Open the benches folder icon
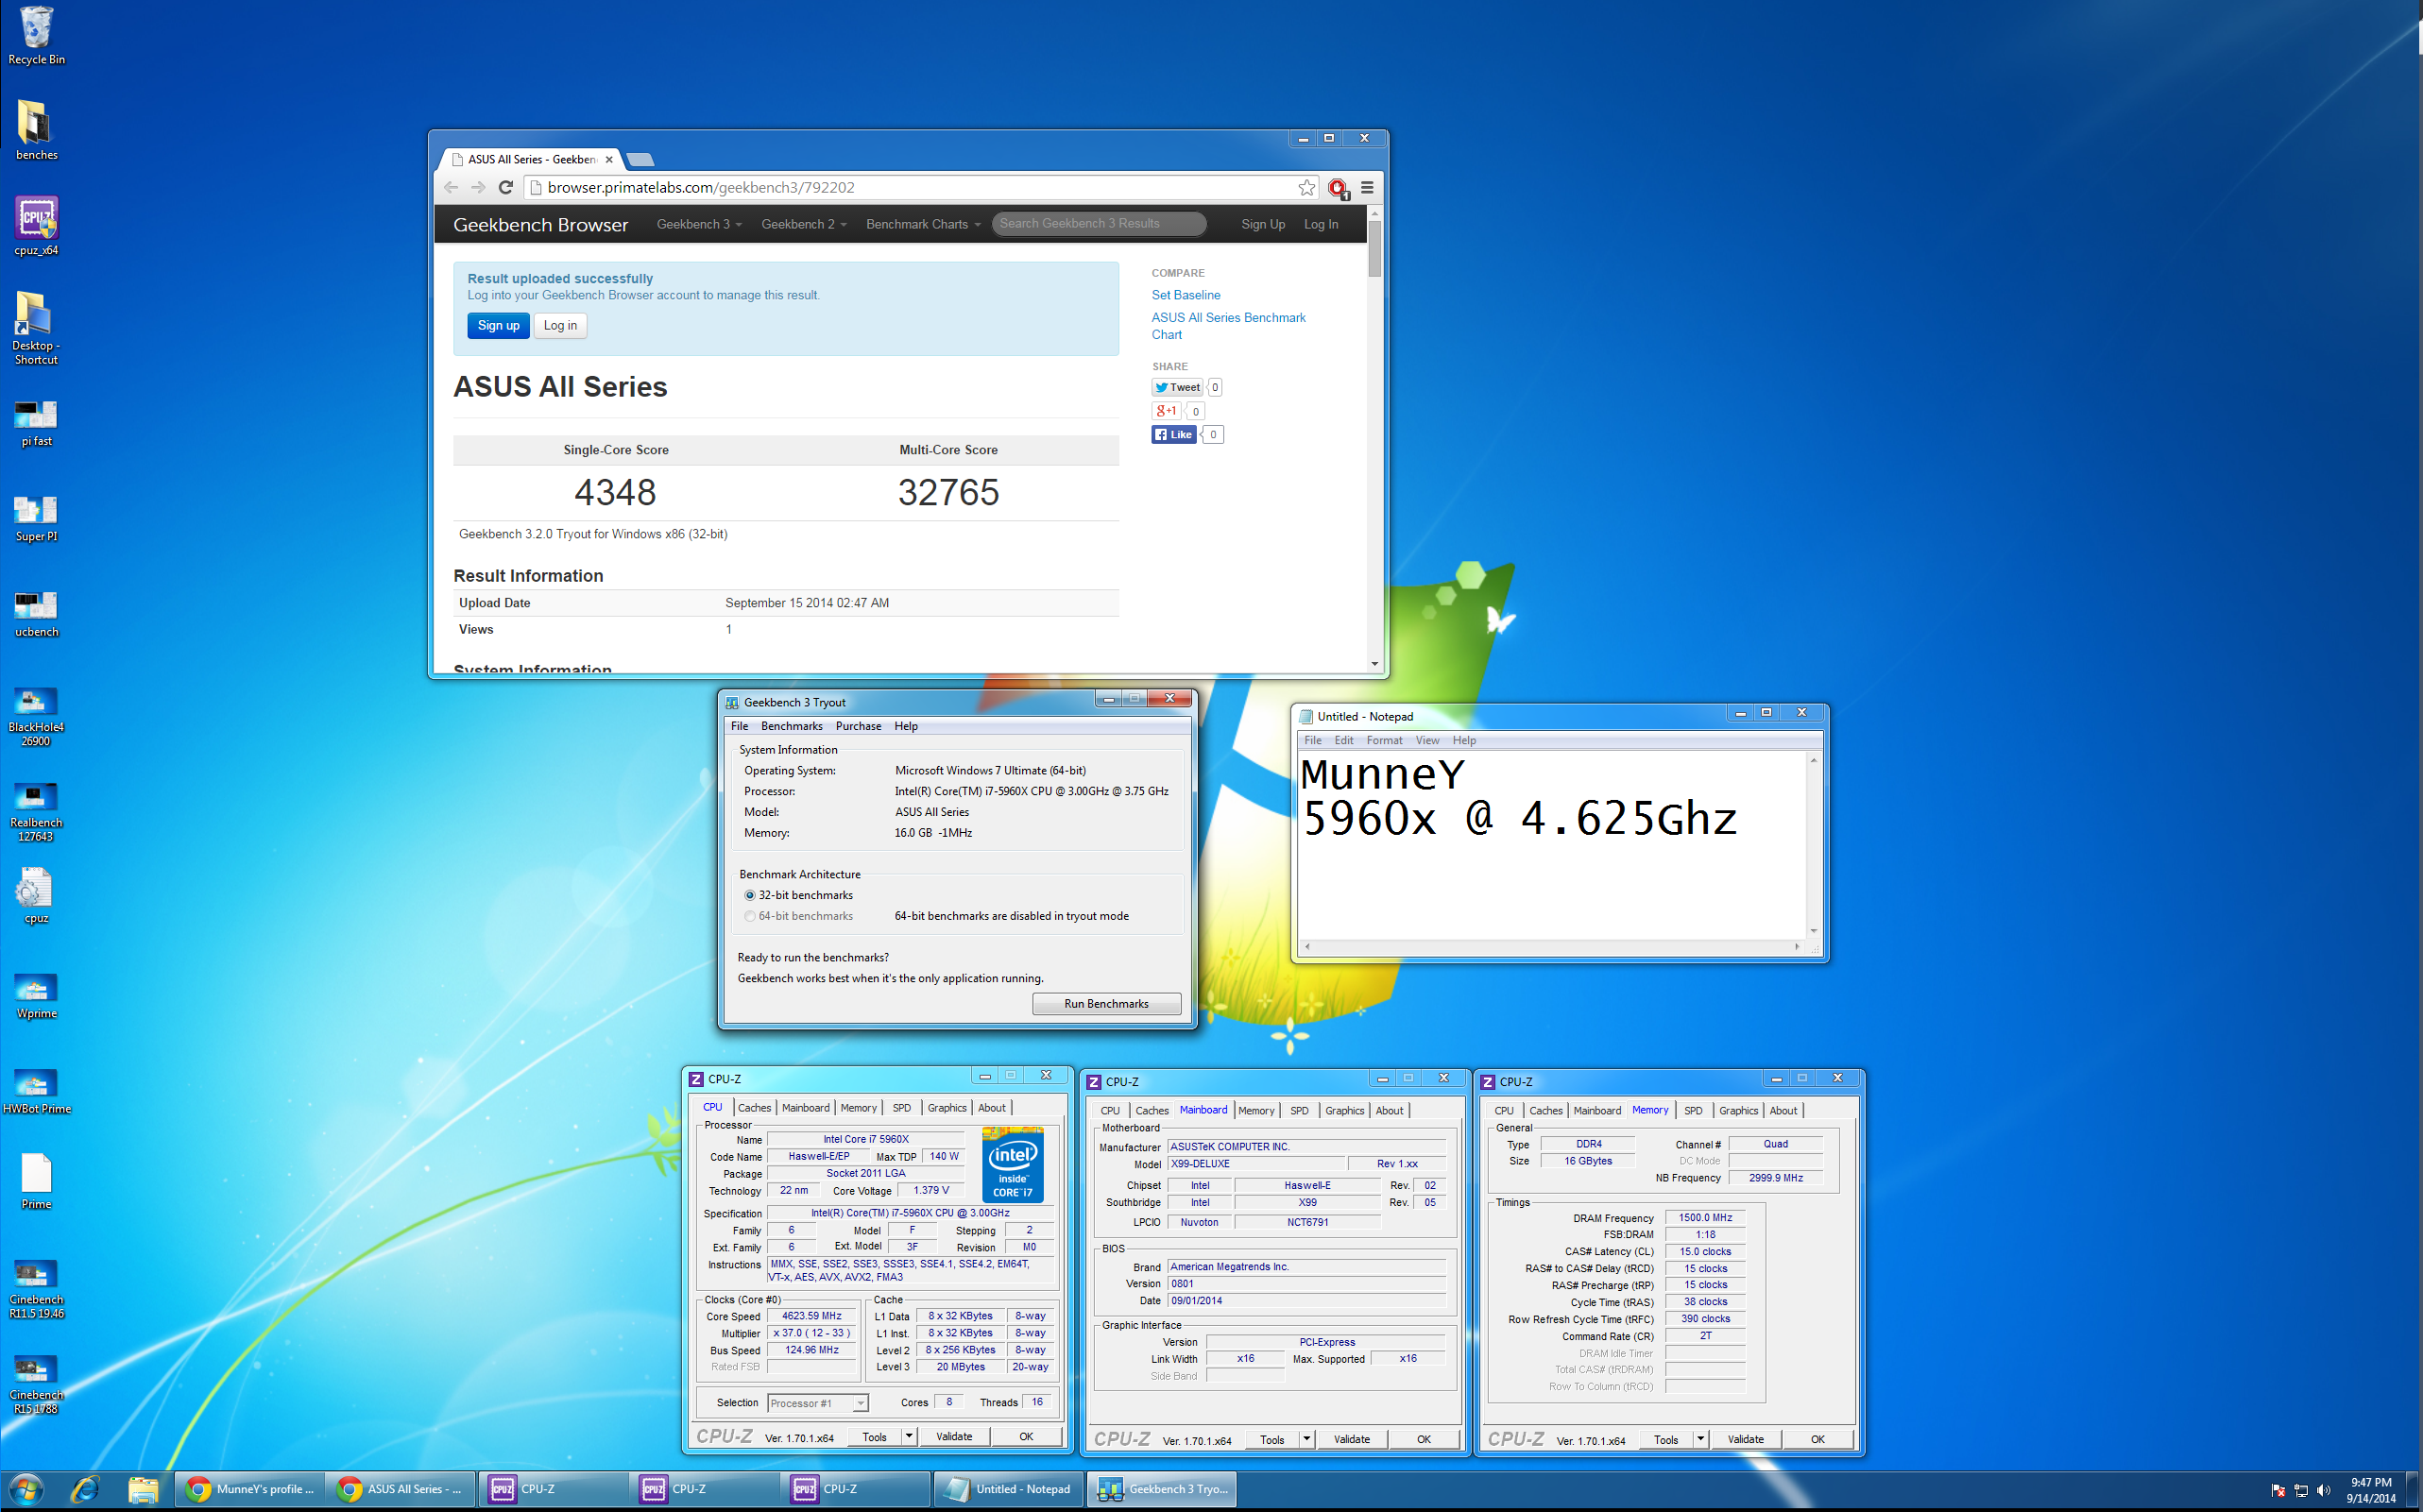This screenshot has height=1512, width=2423. click(x=36, y=130)
